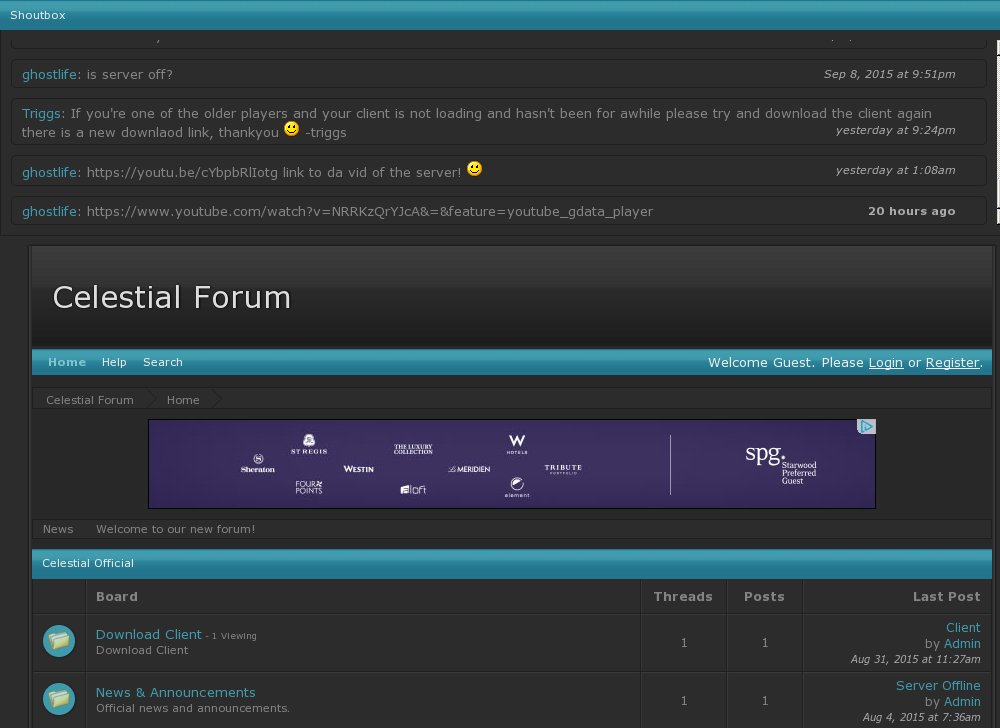Click the Home breadcrumb item

[183, 400]
